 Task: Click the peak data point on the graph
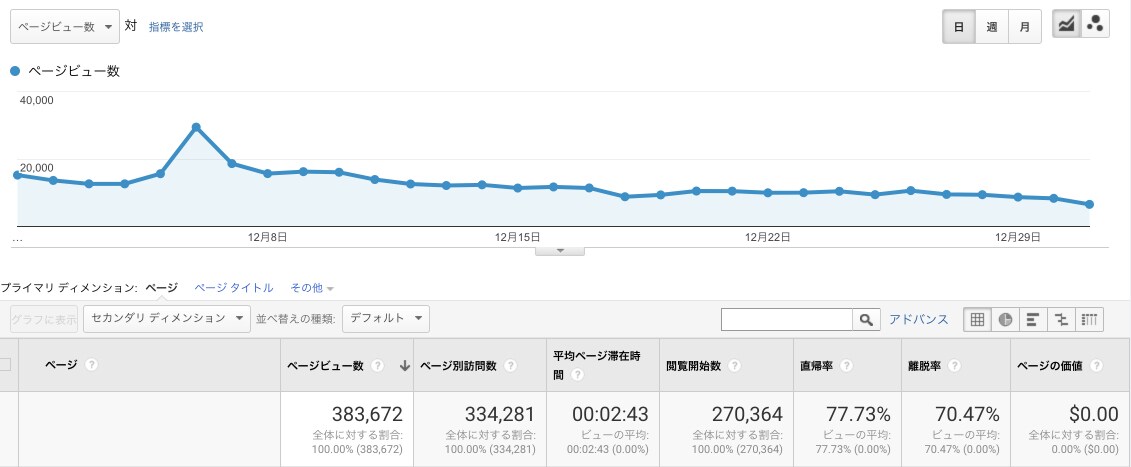click(195, 127)
